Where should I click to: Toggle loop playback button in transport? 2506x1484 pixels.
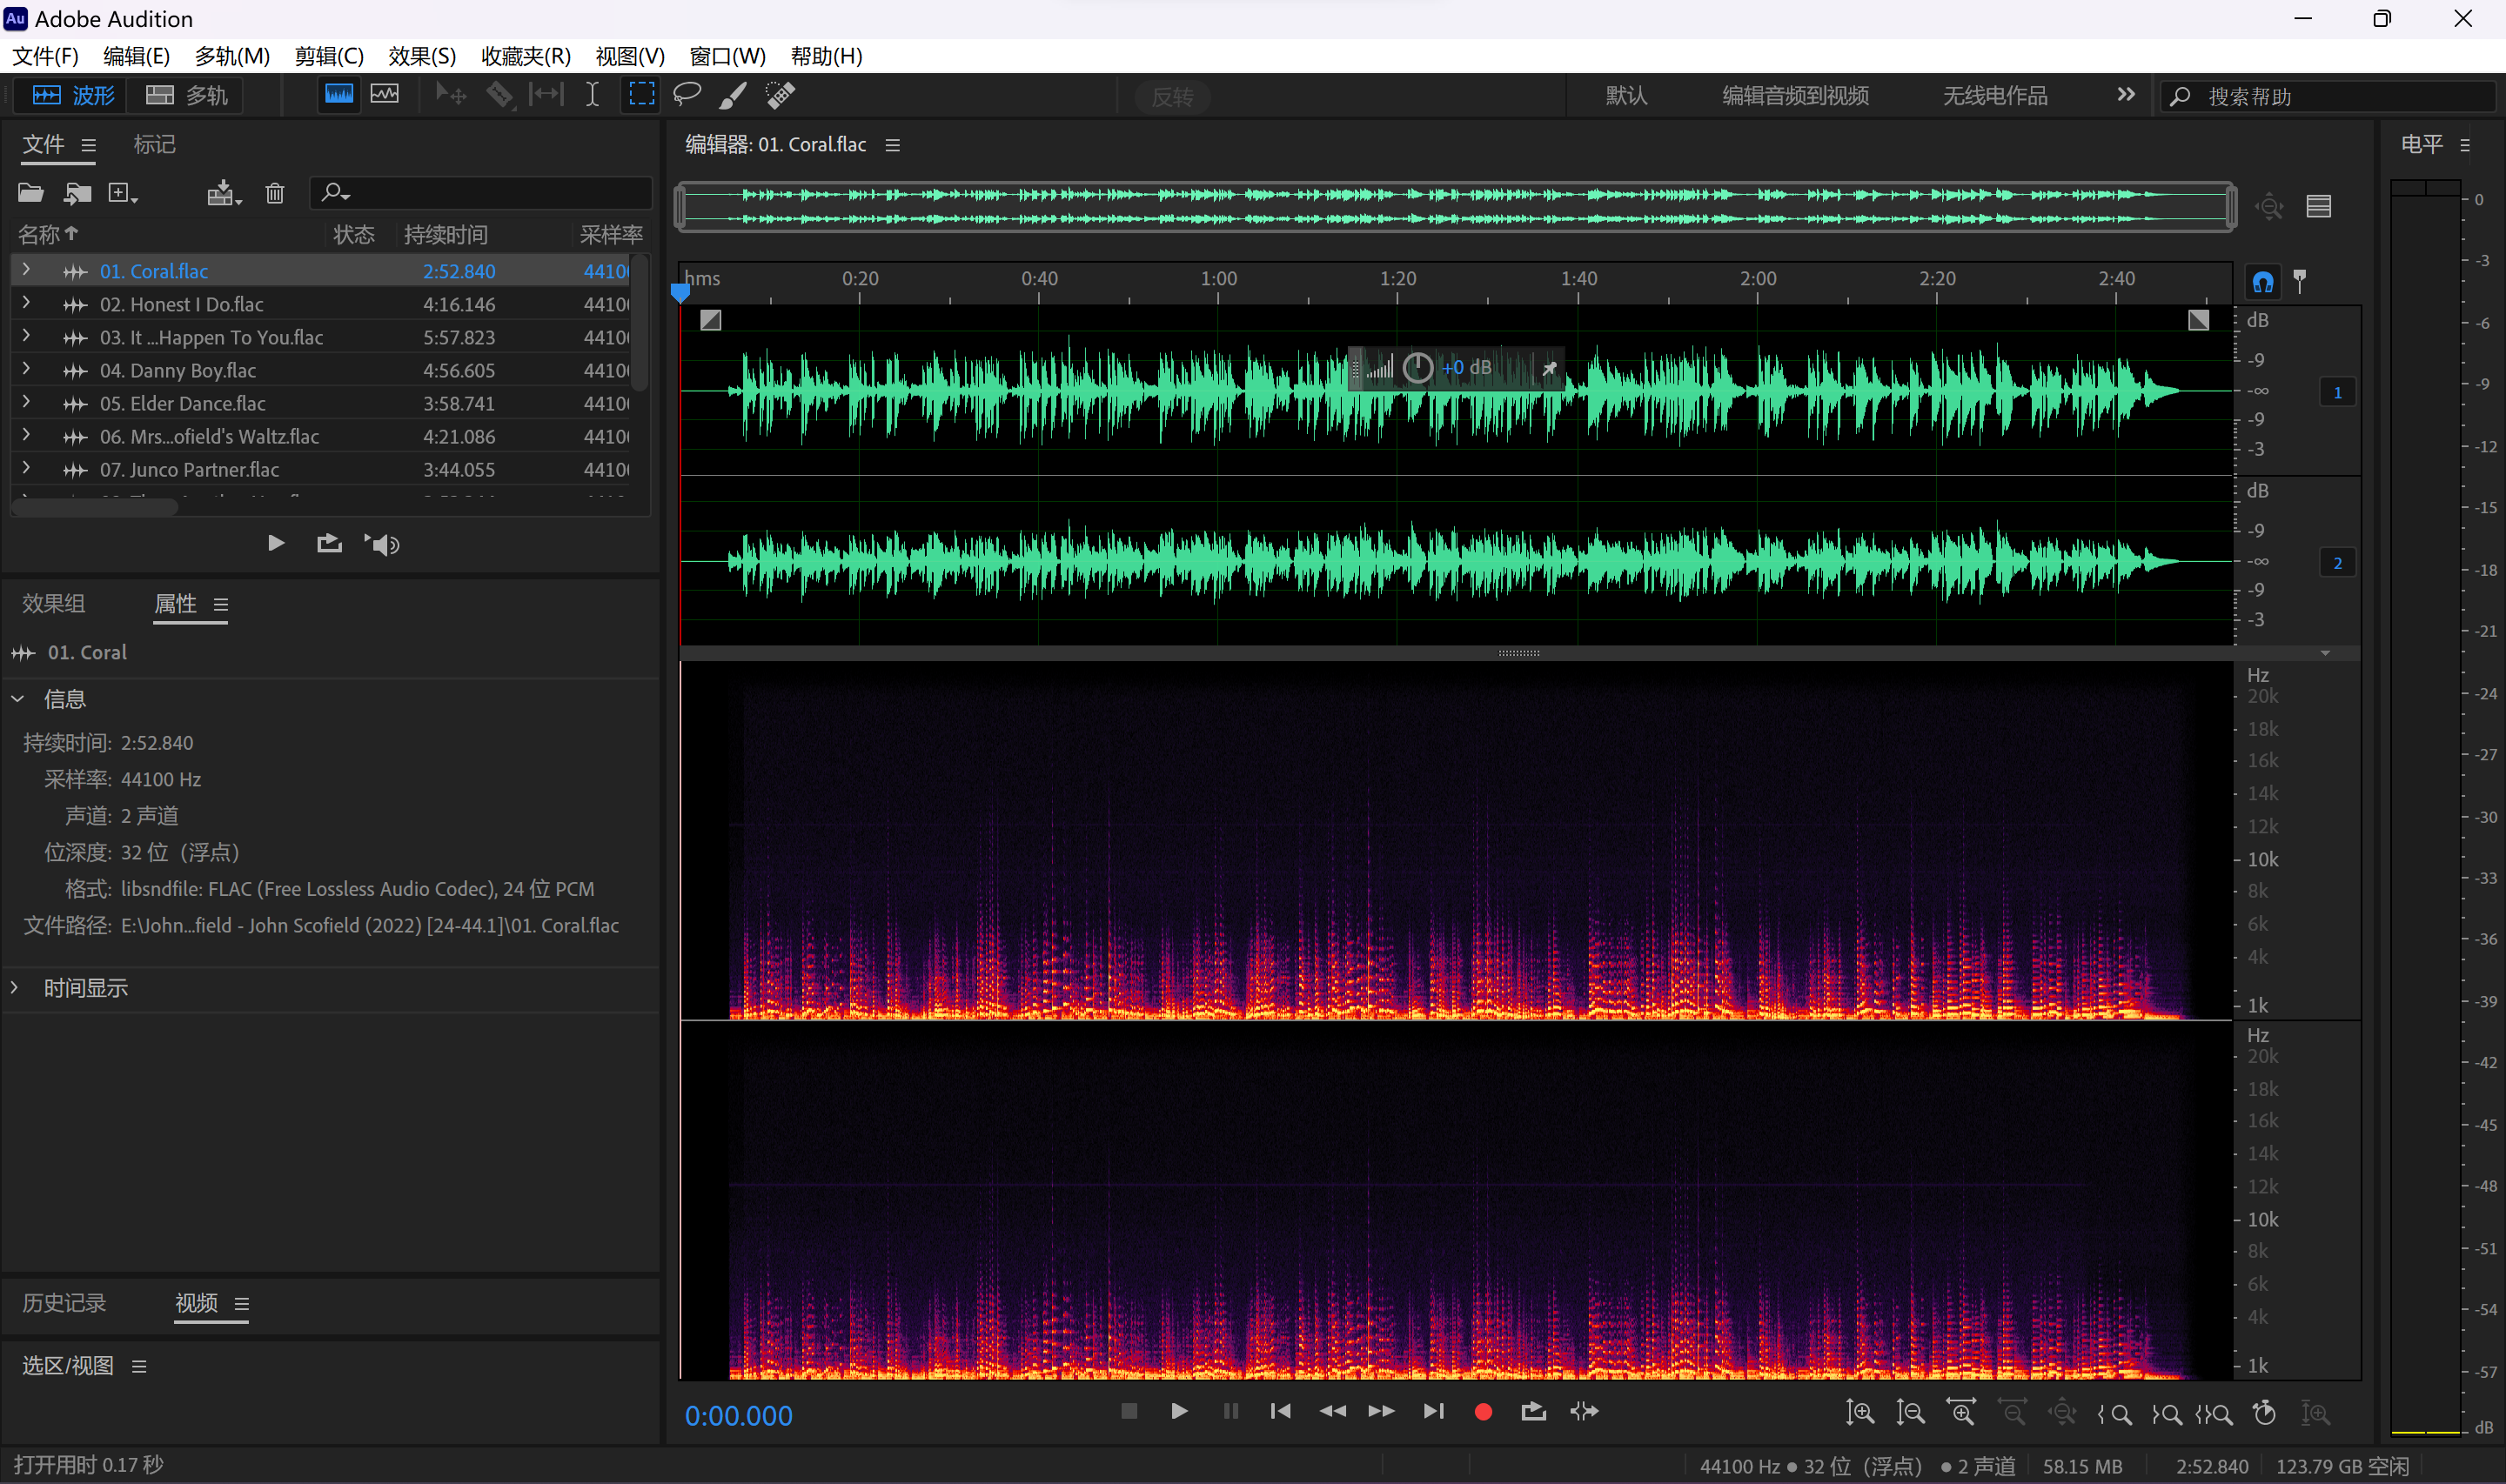click(x=1533, y=1411)
